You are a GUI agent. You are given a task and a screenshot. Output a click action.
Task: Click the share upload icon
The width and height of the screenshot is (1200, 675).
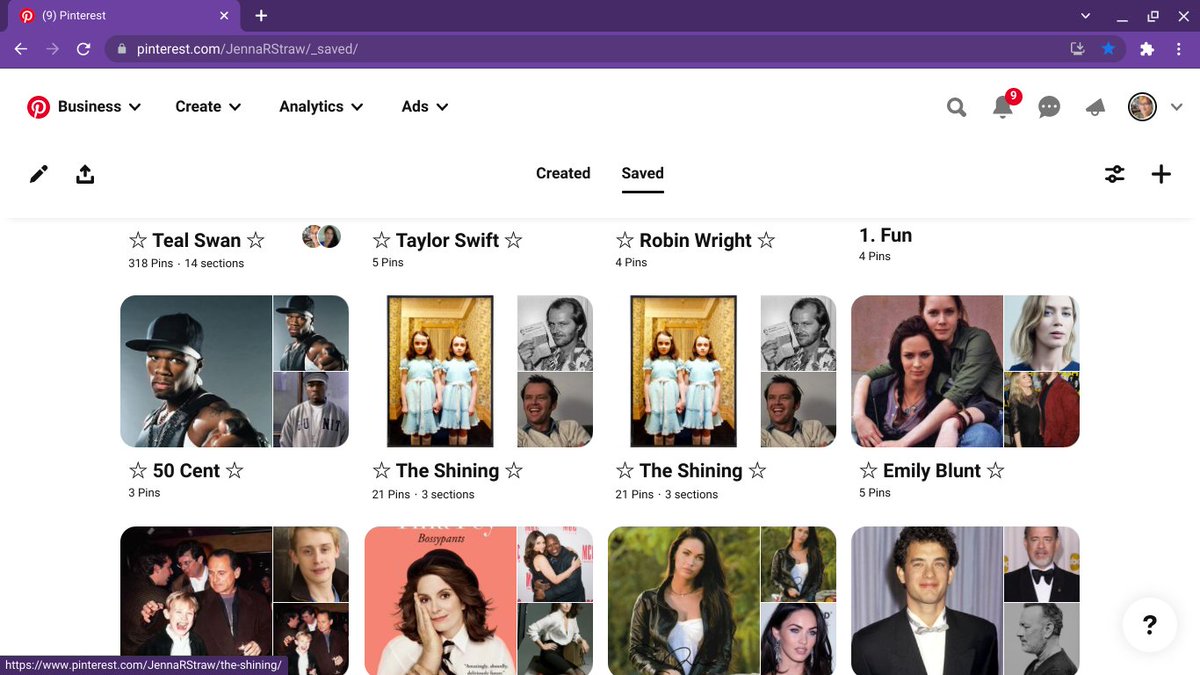coord(85,175)
